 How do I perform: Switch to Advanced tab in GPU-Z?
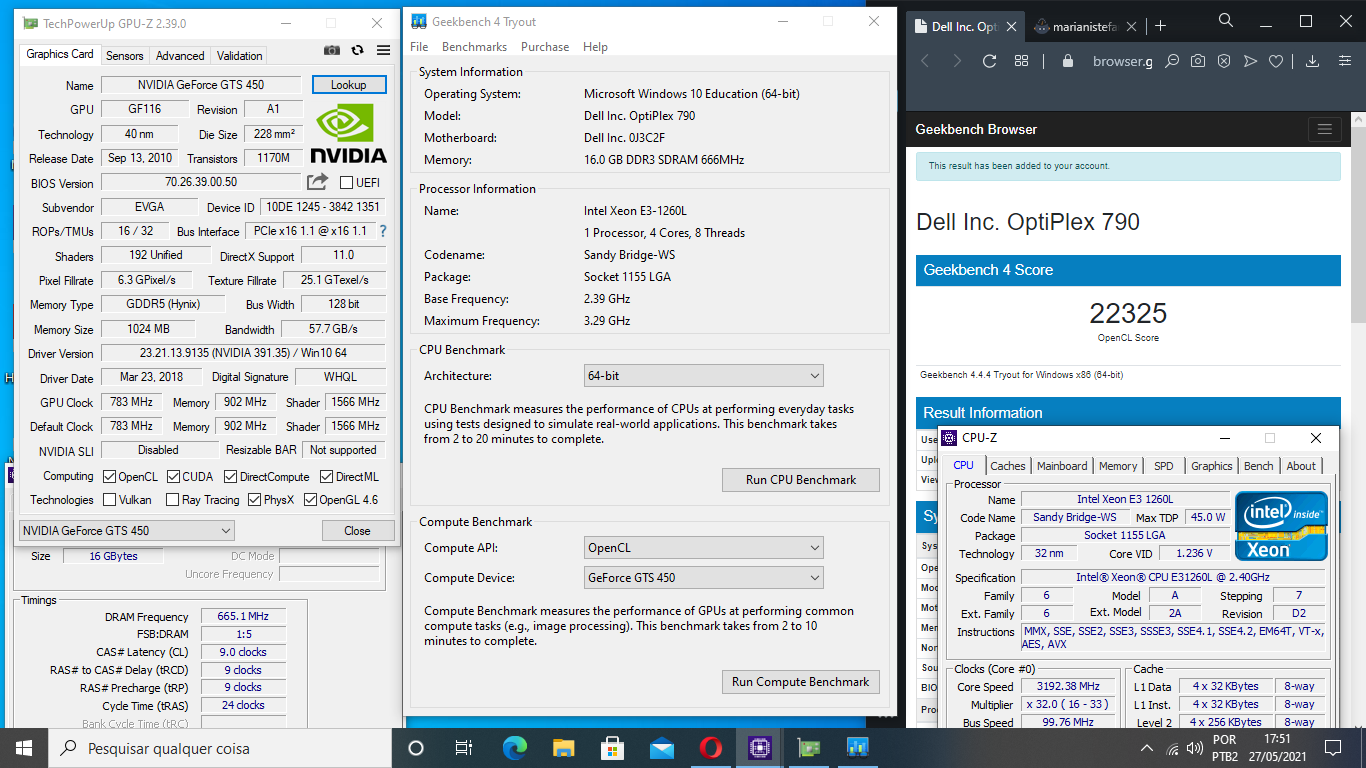pyautogui.click(x=180, y=56)
